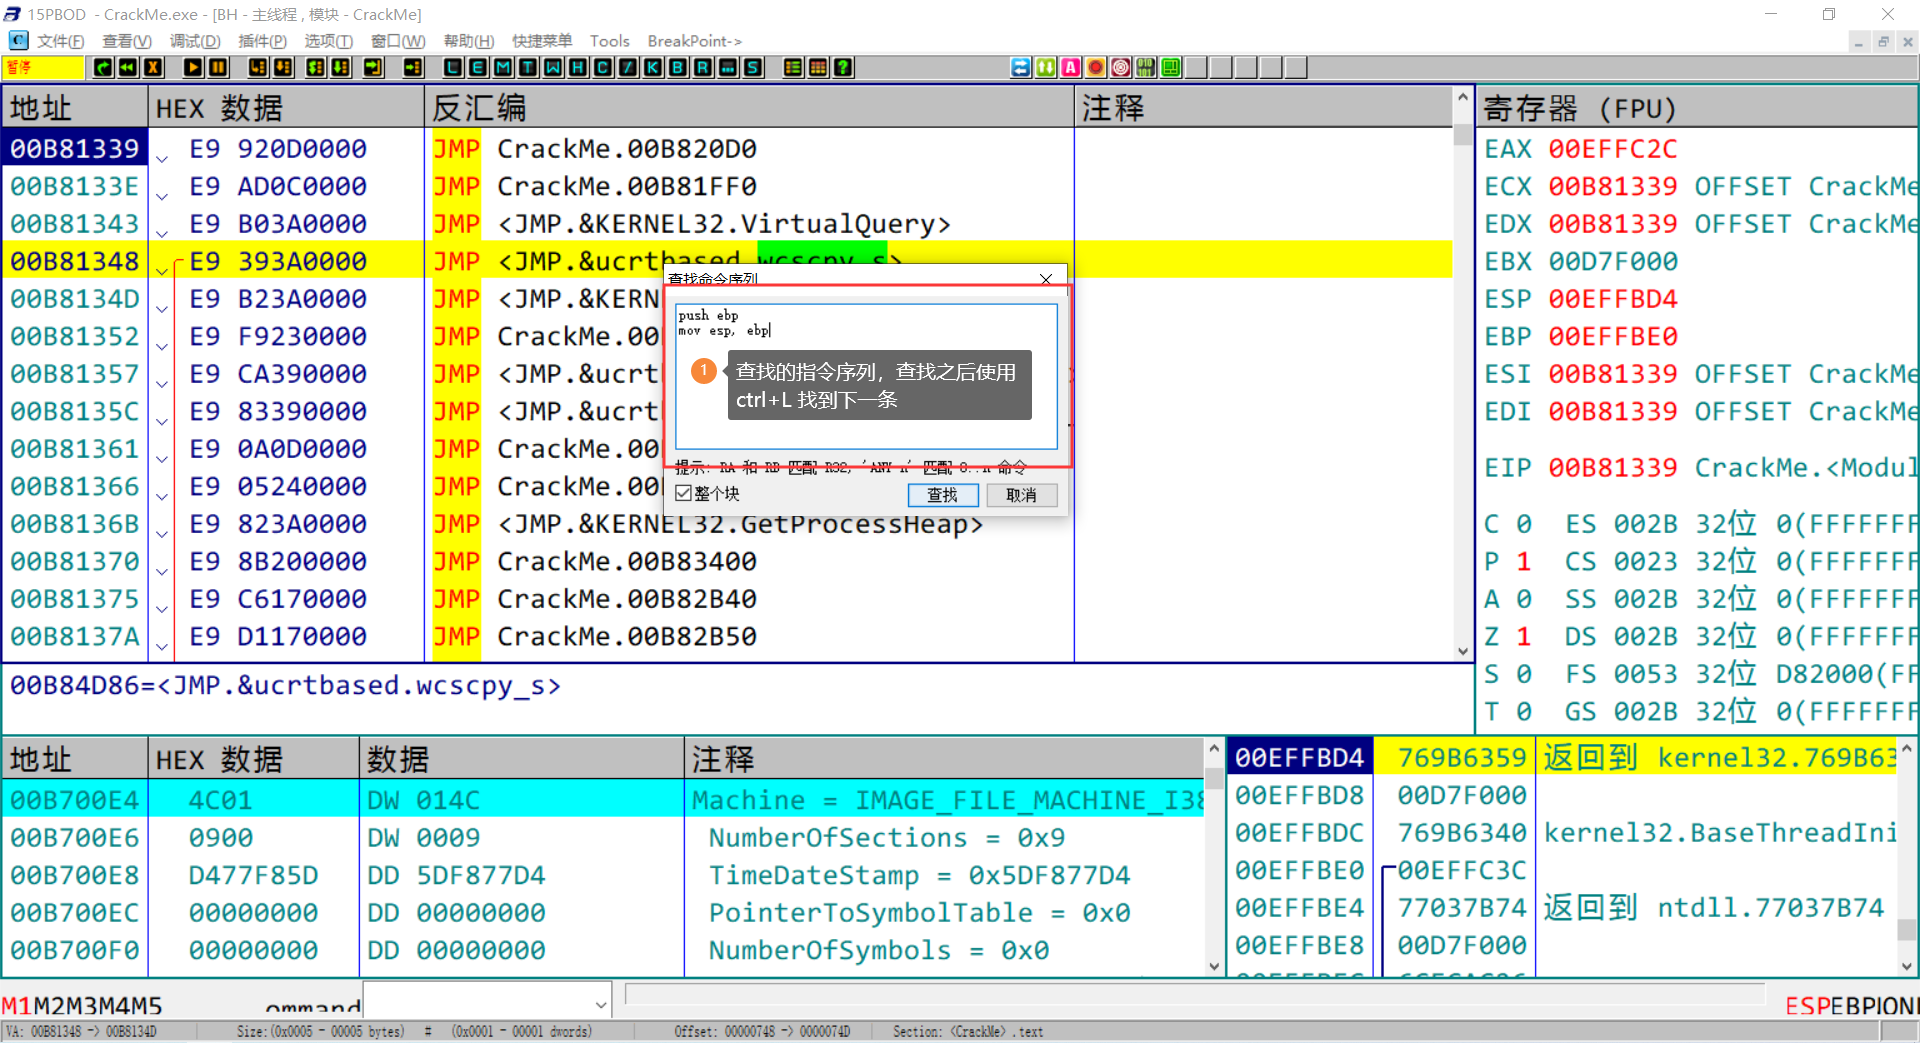
Task: Toggle EBP stack addressing at bottom right
Action: [x=1851, y=1006]
